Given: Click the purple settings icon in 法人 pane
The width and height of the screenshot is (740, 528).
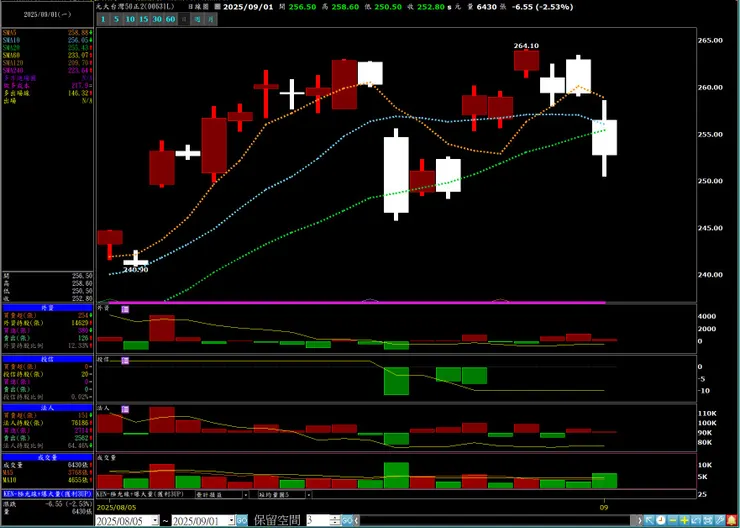Looking at the screenshot, I should 125,409.
